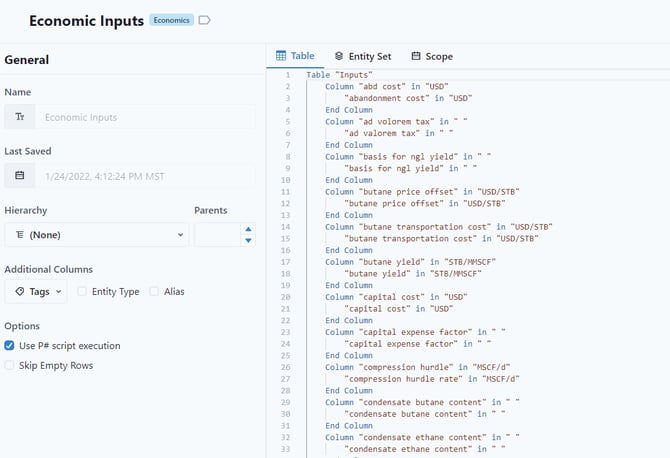The height and width of the screenshot is (458, 670).
Task: Click the tag icon in Tags button
Action: pos(20,292)
